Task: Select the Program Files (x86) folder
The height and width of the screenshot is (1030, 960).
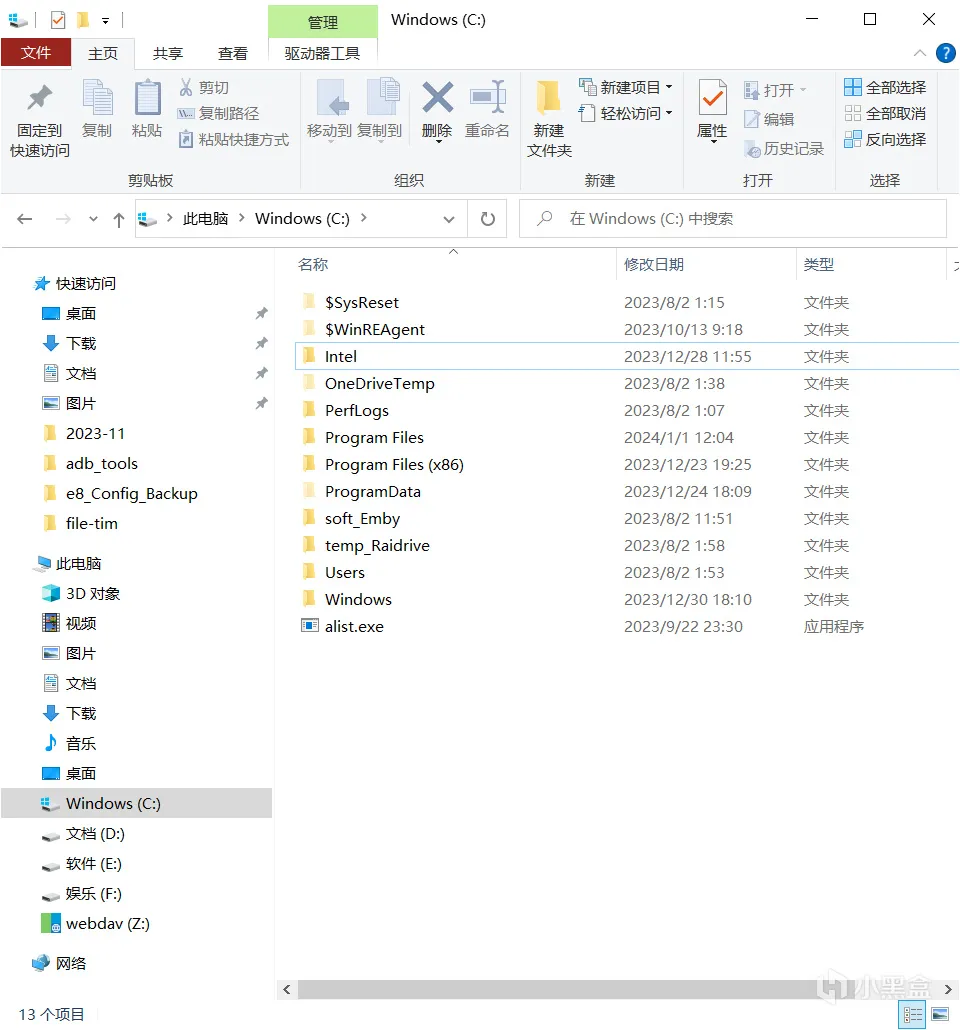Action: click(x=394, y=465)
